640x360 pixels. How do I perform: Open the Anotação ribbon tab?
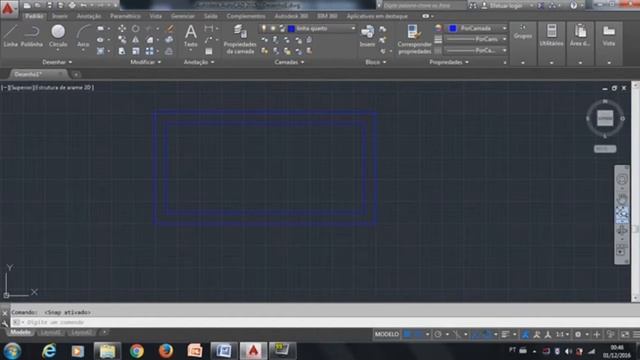coord(89,16)
